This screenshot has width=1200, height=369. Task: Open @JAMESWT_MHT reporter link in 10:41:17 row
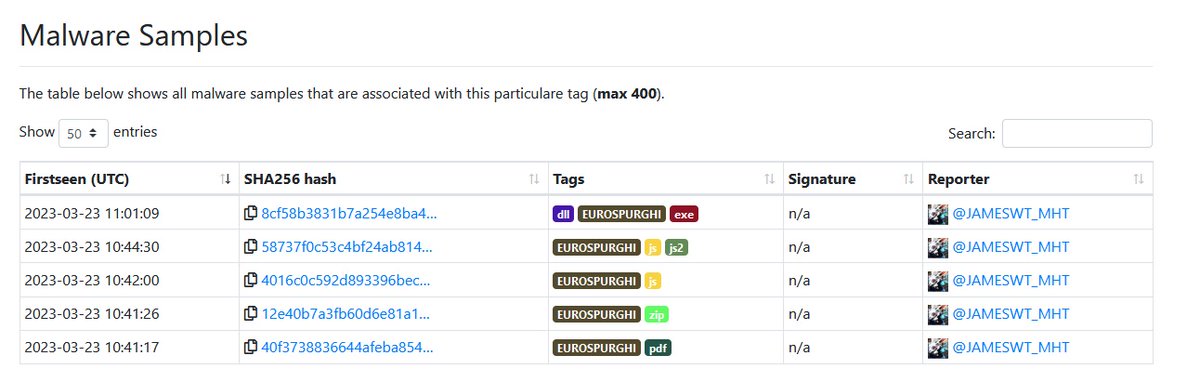pos(1010,347)
